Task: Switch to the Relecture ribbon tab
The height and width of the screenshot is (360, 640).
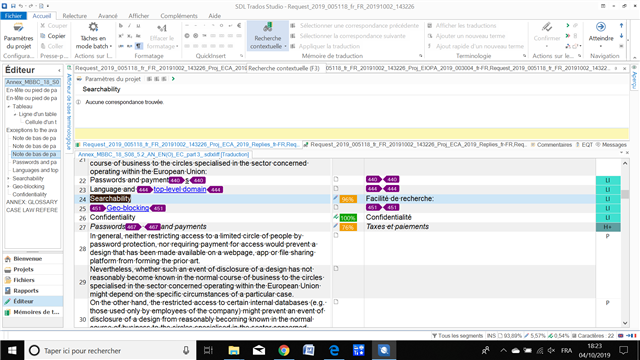Action: click(x=74, y=16)
